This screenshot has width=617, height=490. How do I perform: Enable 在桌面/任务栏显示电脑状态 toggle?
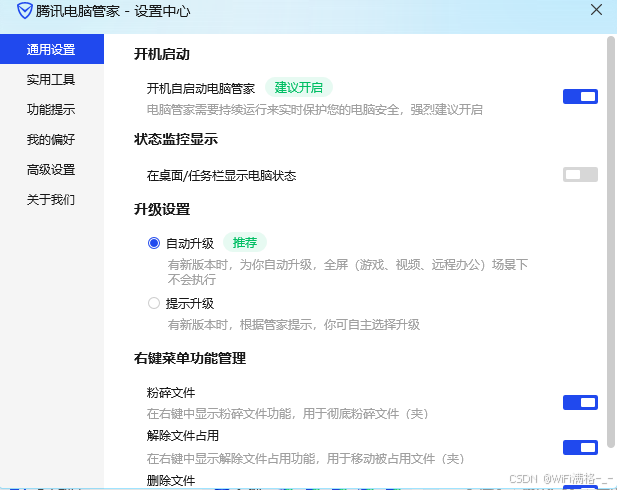pos(580,174)
